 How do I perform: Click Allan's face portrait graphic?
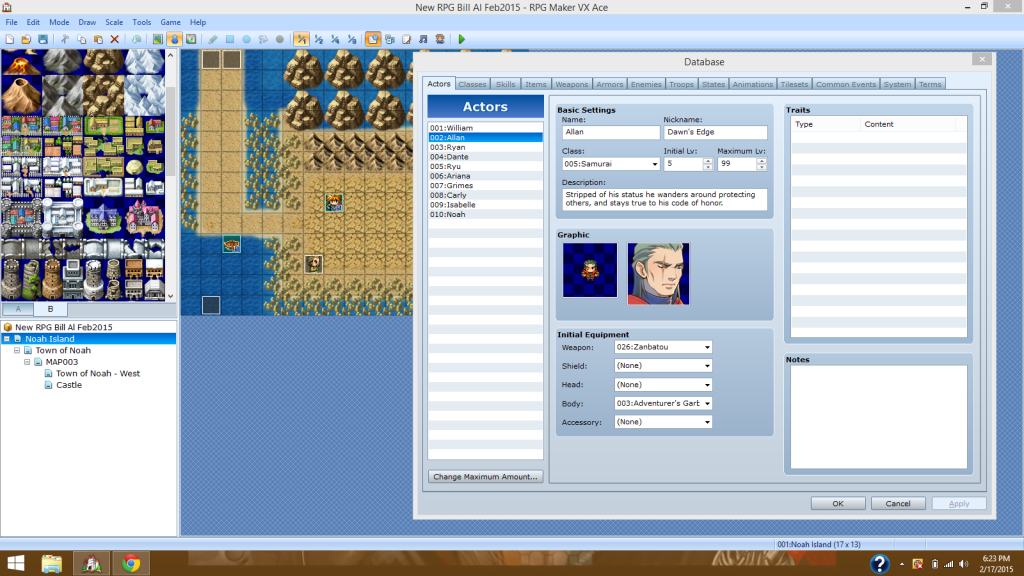tap(658, 273)
